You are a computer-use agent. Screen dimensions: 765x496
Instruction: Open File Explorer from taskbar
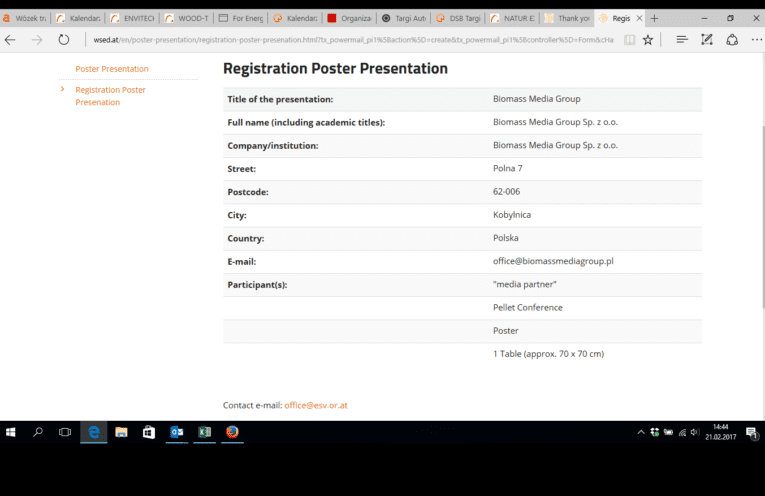pos(121,432)
